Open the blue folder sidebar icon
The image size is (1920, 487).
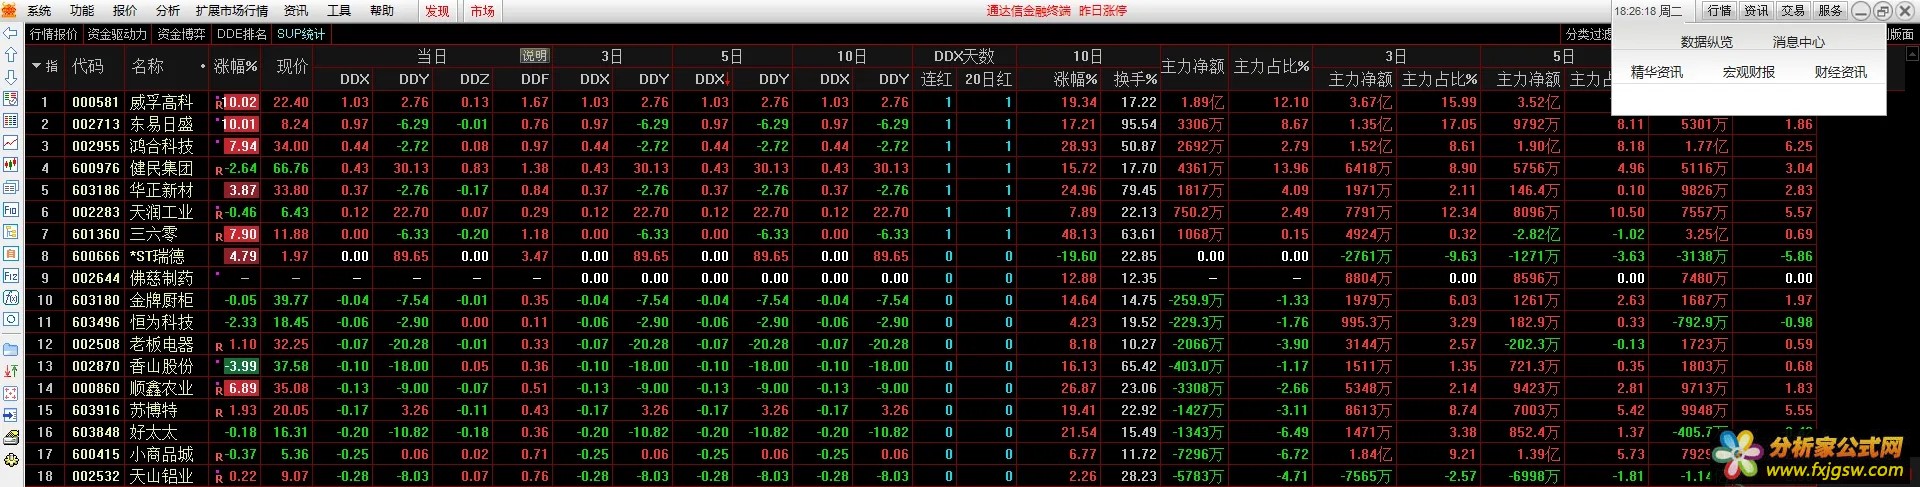coord(11,350)
